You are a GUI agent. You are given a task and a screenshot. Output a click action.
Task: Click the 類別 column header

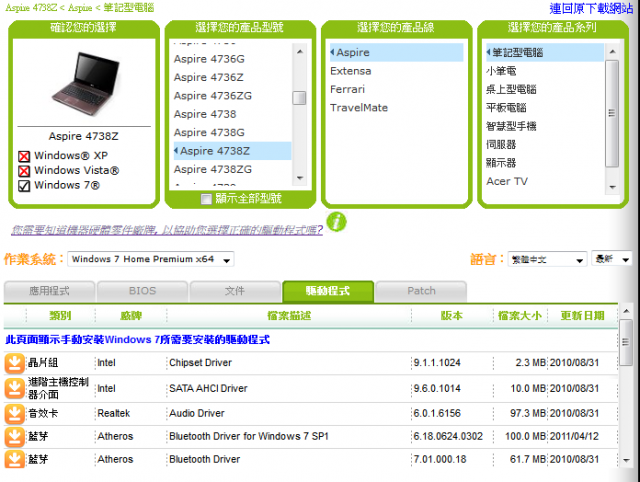[x=60, y=315]
